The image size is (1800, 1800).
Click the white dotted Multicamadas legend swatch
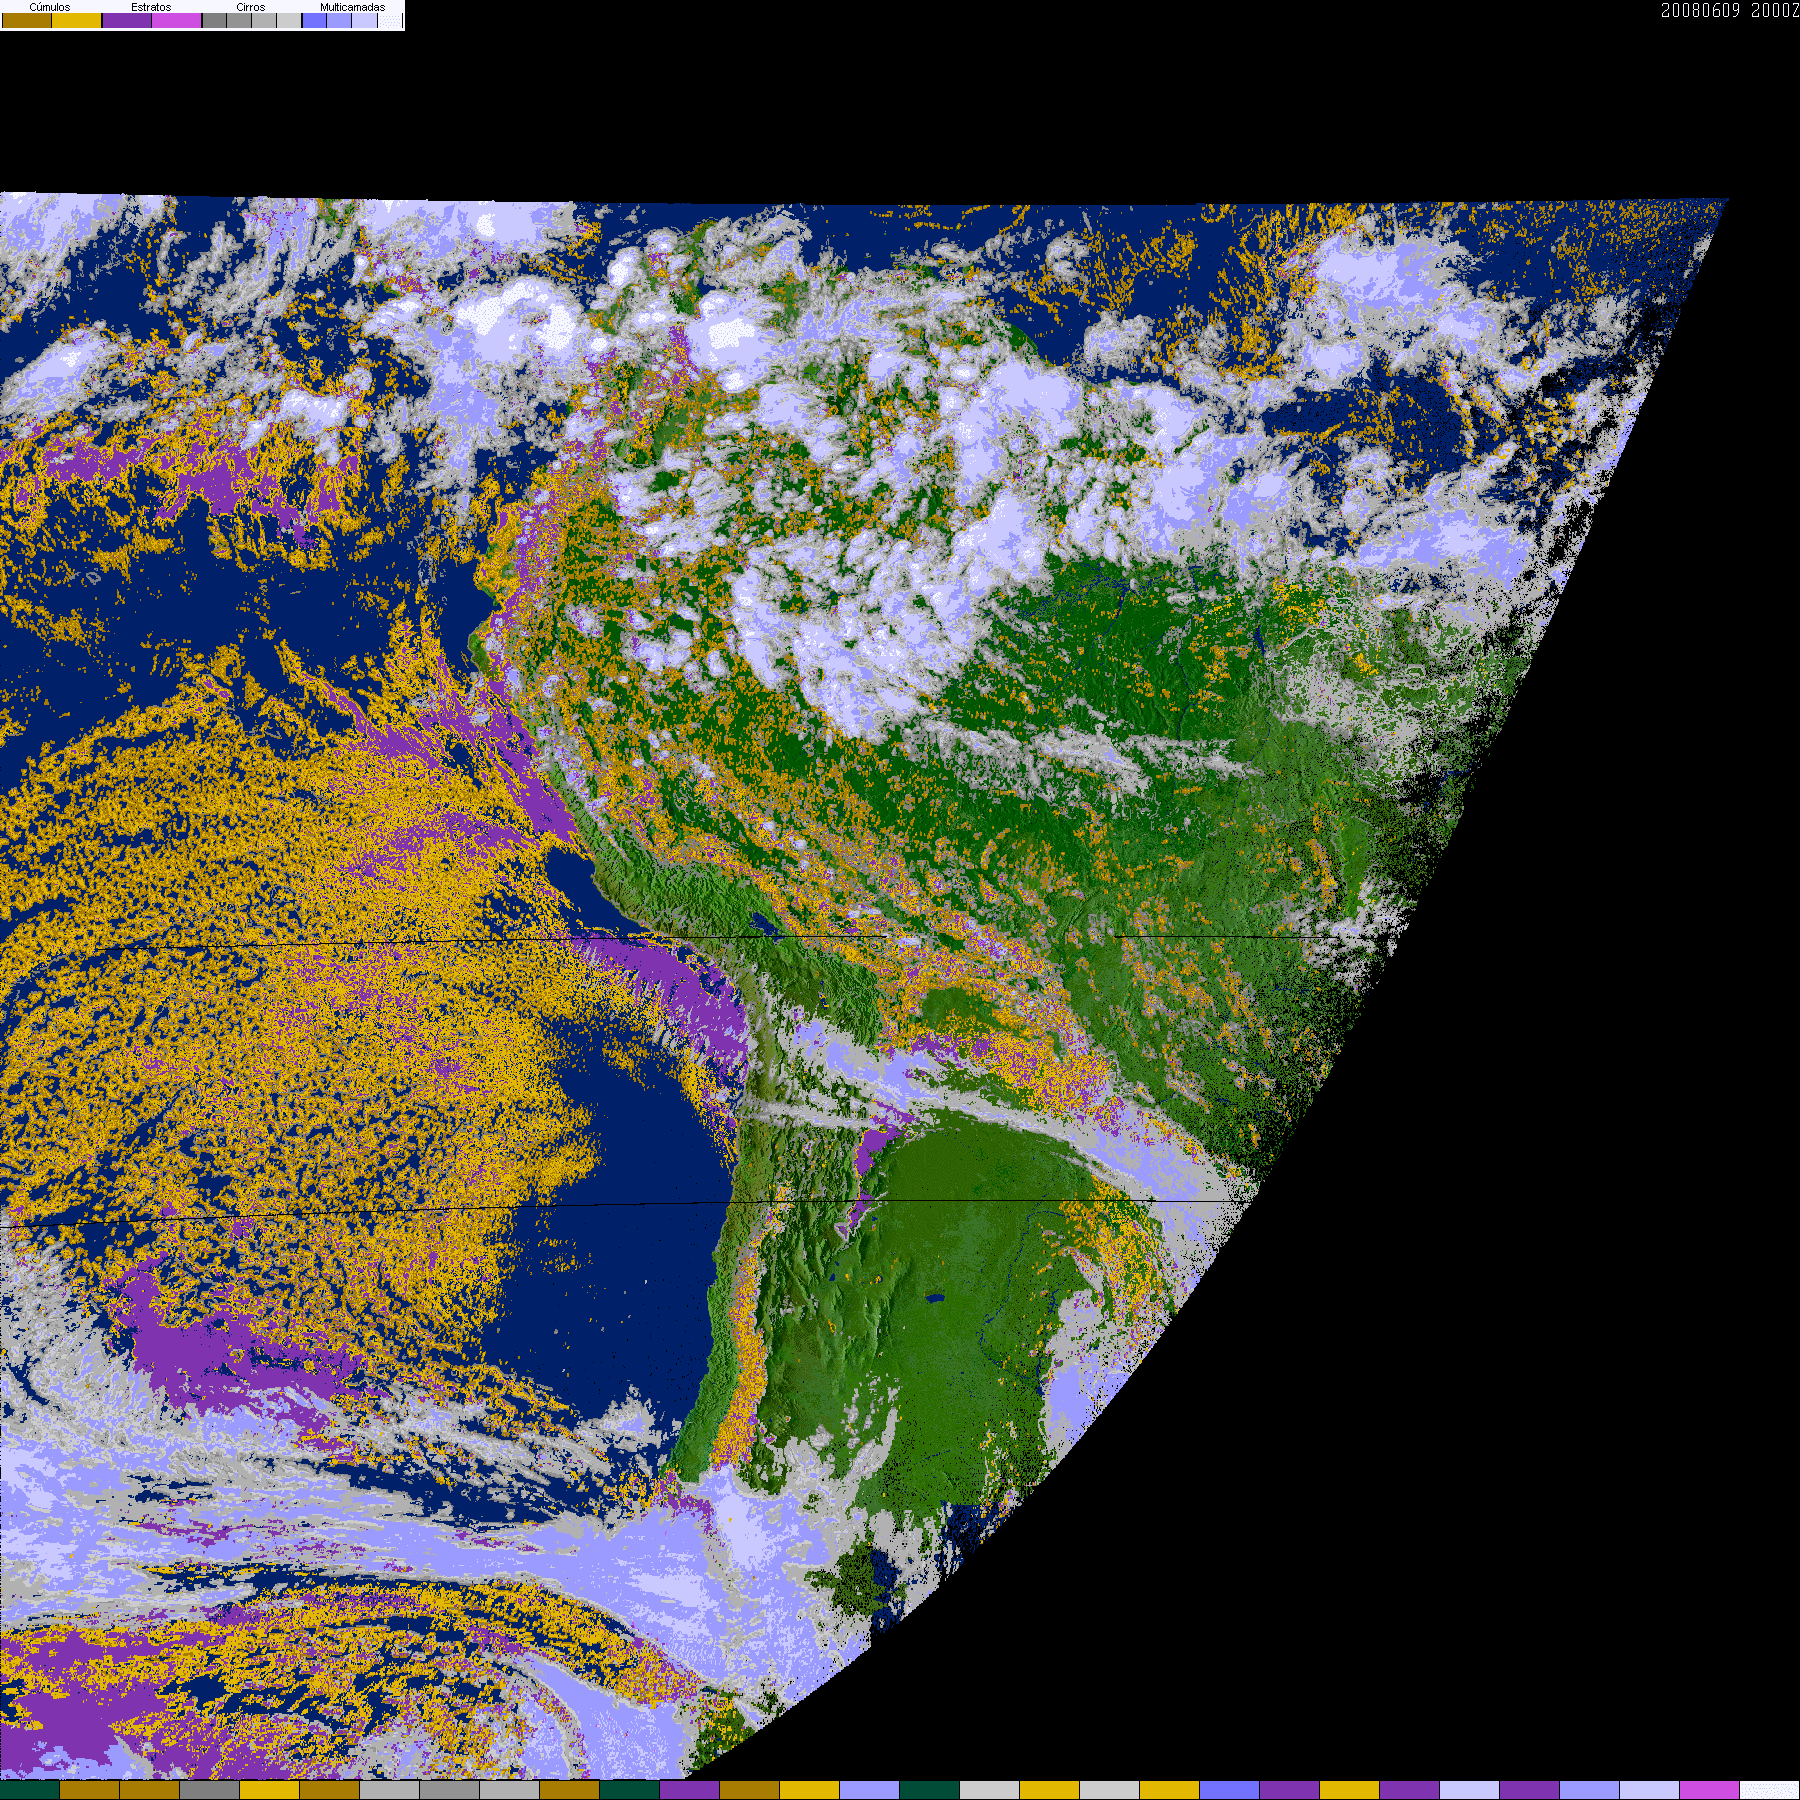click(390, 20)
